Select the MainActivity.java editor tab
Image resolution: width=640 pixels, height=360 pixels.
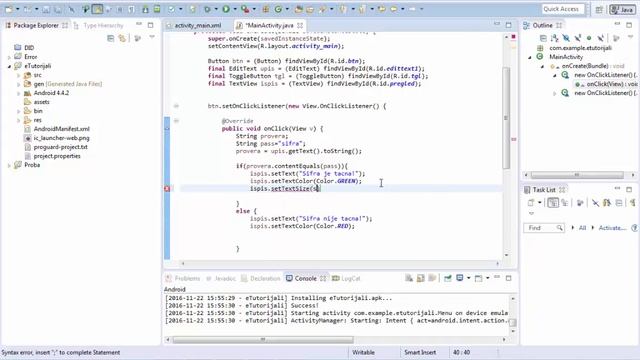pyautogui.click(x=269, y=25)
